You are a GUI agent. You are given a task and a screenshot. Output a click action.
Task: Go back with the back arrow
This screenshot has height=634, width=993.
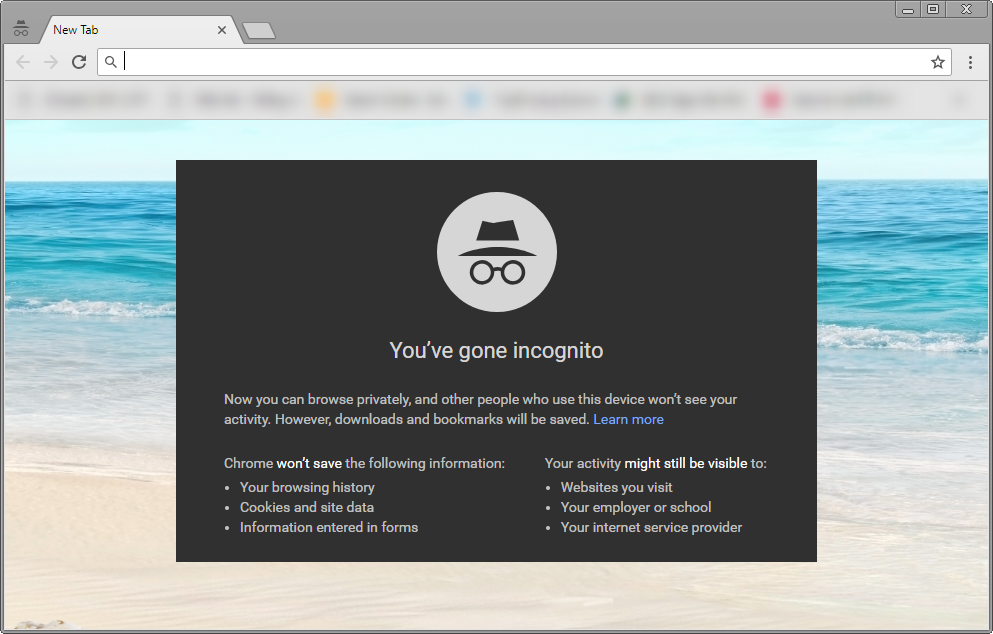pos(23,62)
